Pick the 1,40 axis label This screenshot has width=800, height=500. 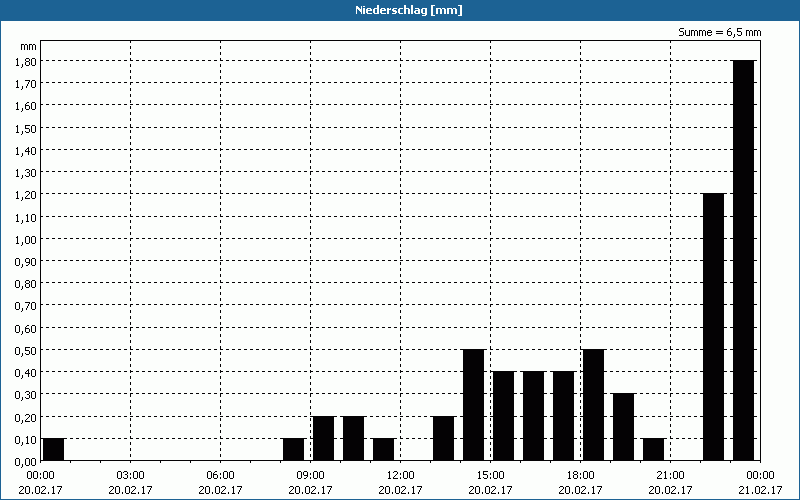pyautogui.click(x=26, y=151)
